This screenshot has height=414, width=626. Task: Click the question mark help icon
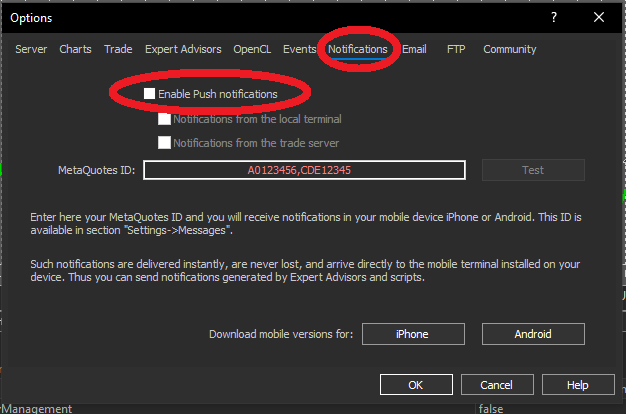coord(553,17)
